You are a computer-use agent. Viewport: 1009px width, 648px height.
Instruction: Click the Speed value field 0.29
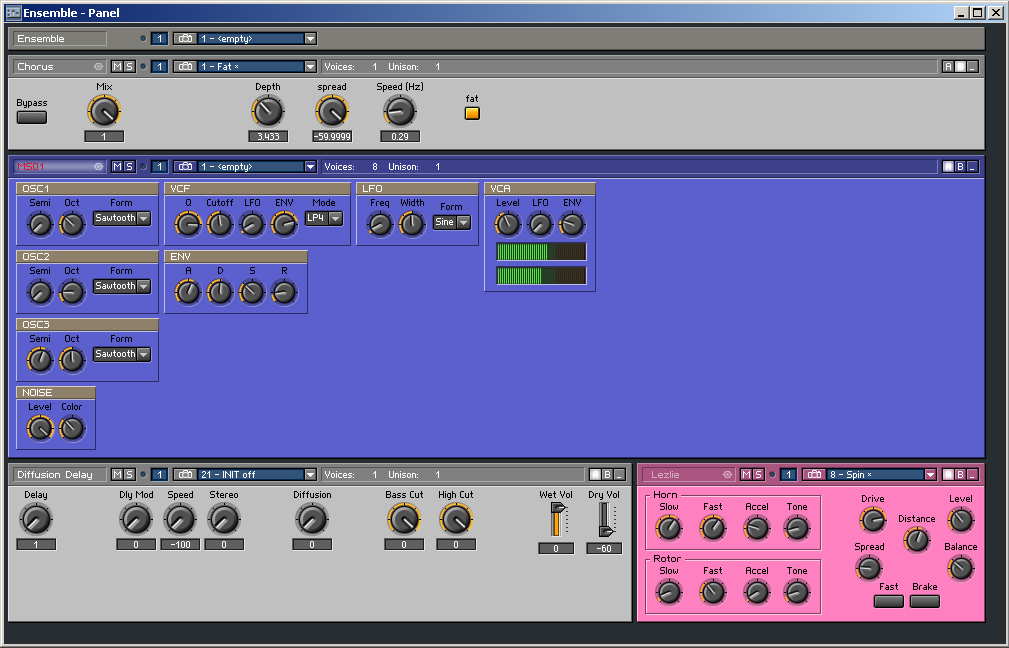[400, 136]
